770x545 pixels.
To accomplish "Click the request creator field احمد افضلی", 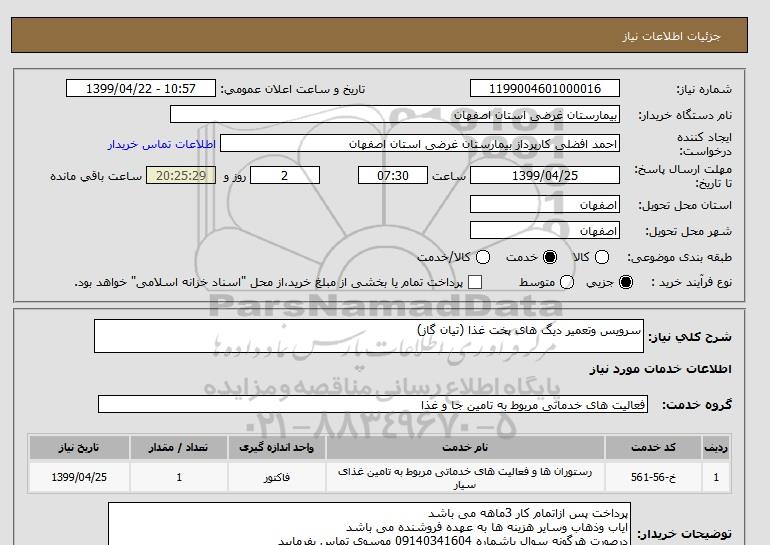I will (420, 143).
